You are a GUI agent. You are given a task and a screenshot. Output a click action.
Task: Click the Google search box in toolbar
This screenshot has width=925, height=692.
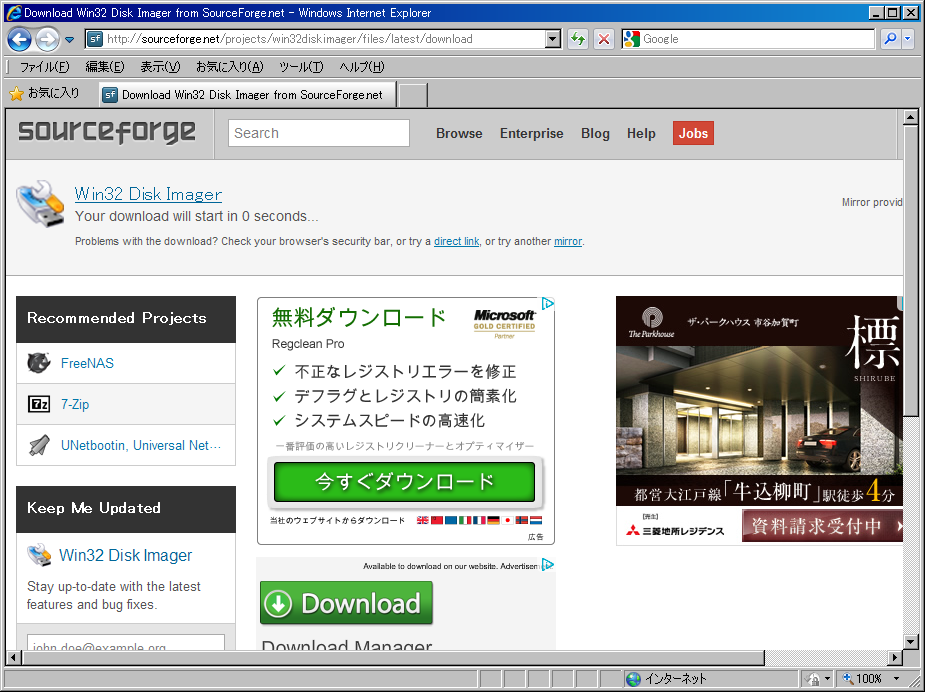pyautogui.click(x=757, y=39)
